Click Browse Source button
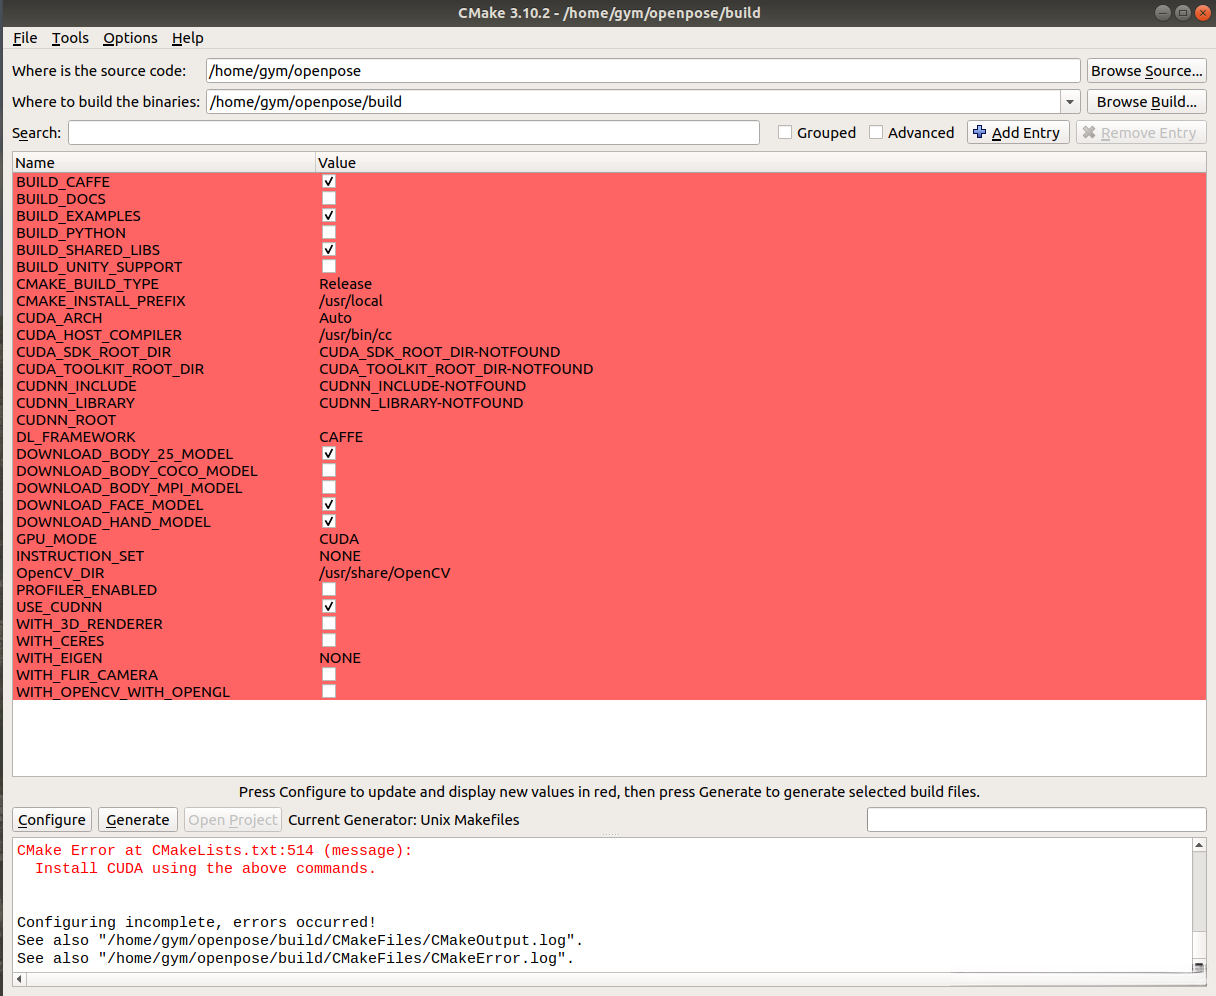This screenshot has height=996, width=1216. 1147,71
